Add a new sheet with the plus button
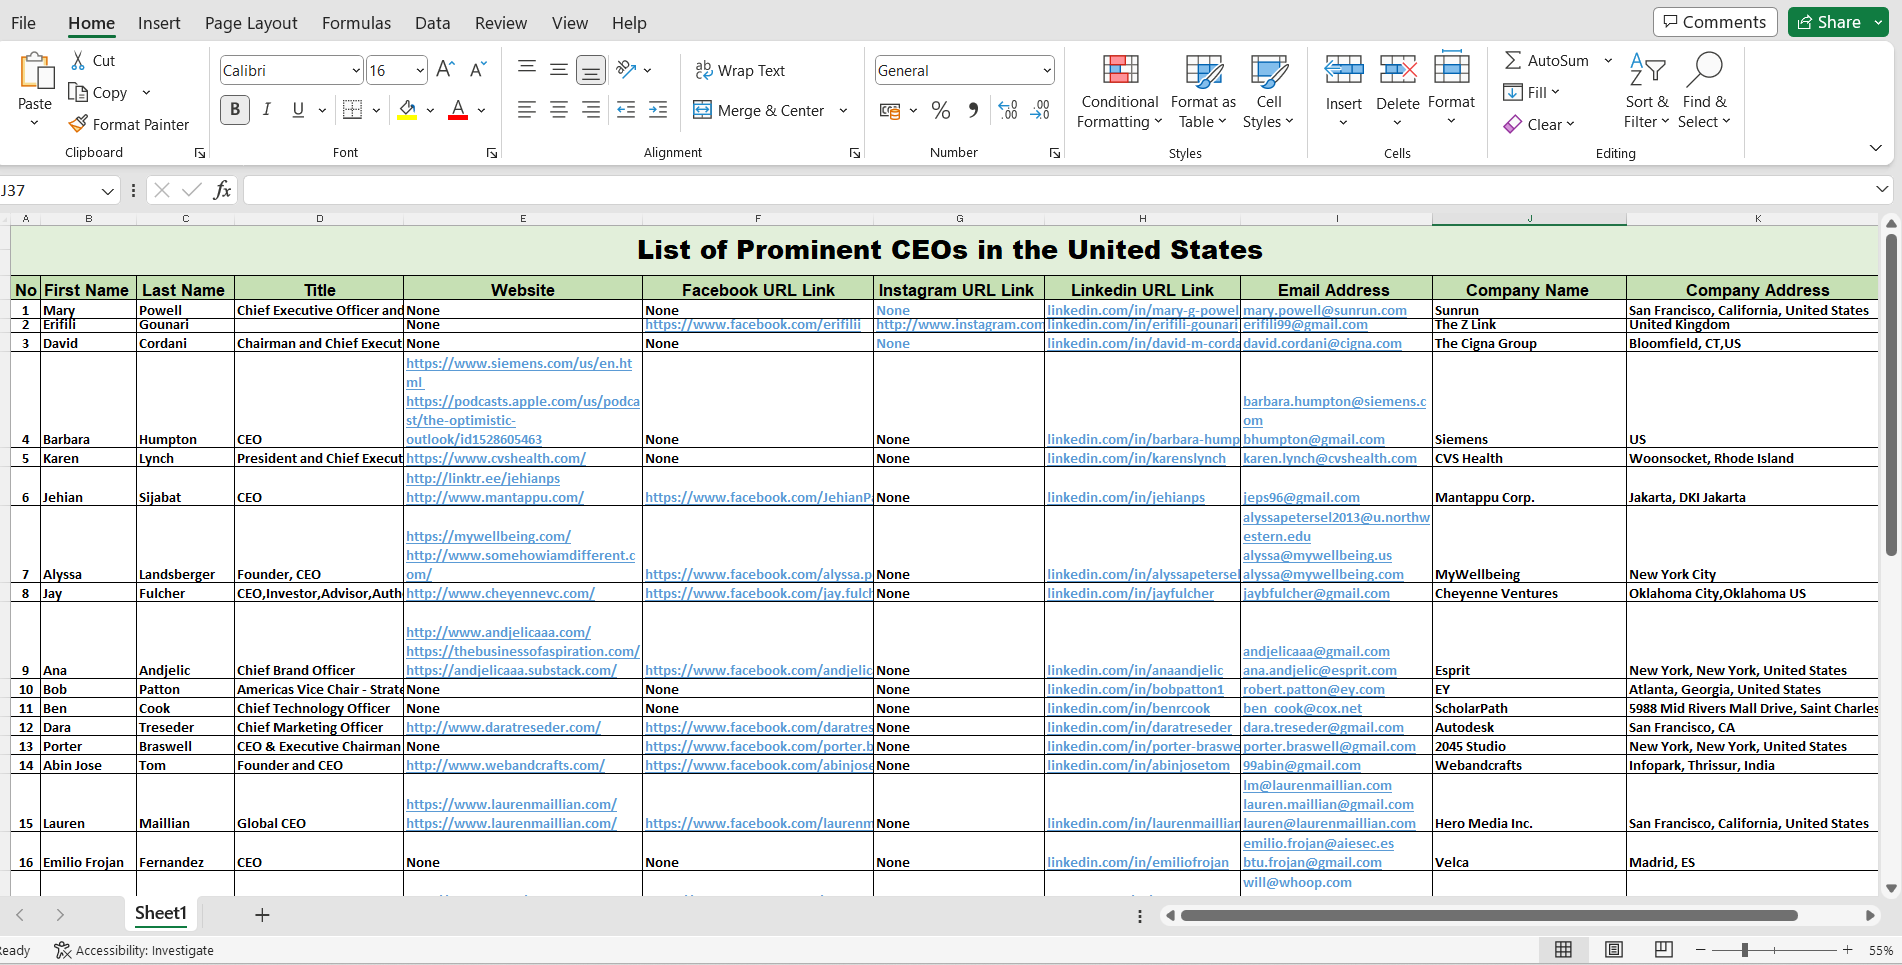The image size is (1902, 965). pos(262,915)
